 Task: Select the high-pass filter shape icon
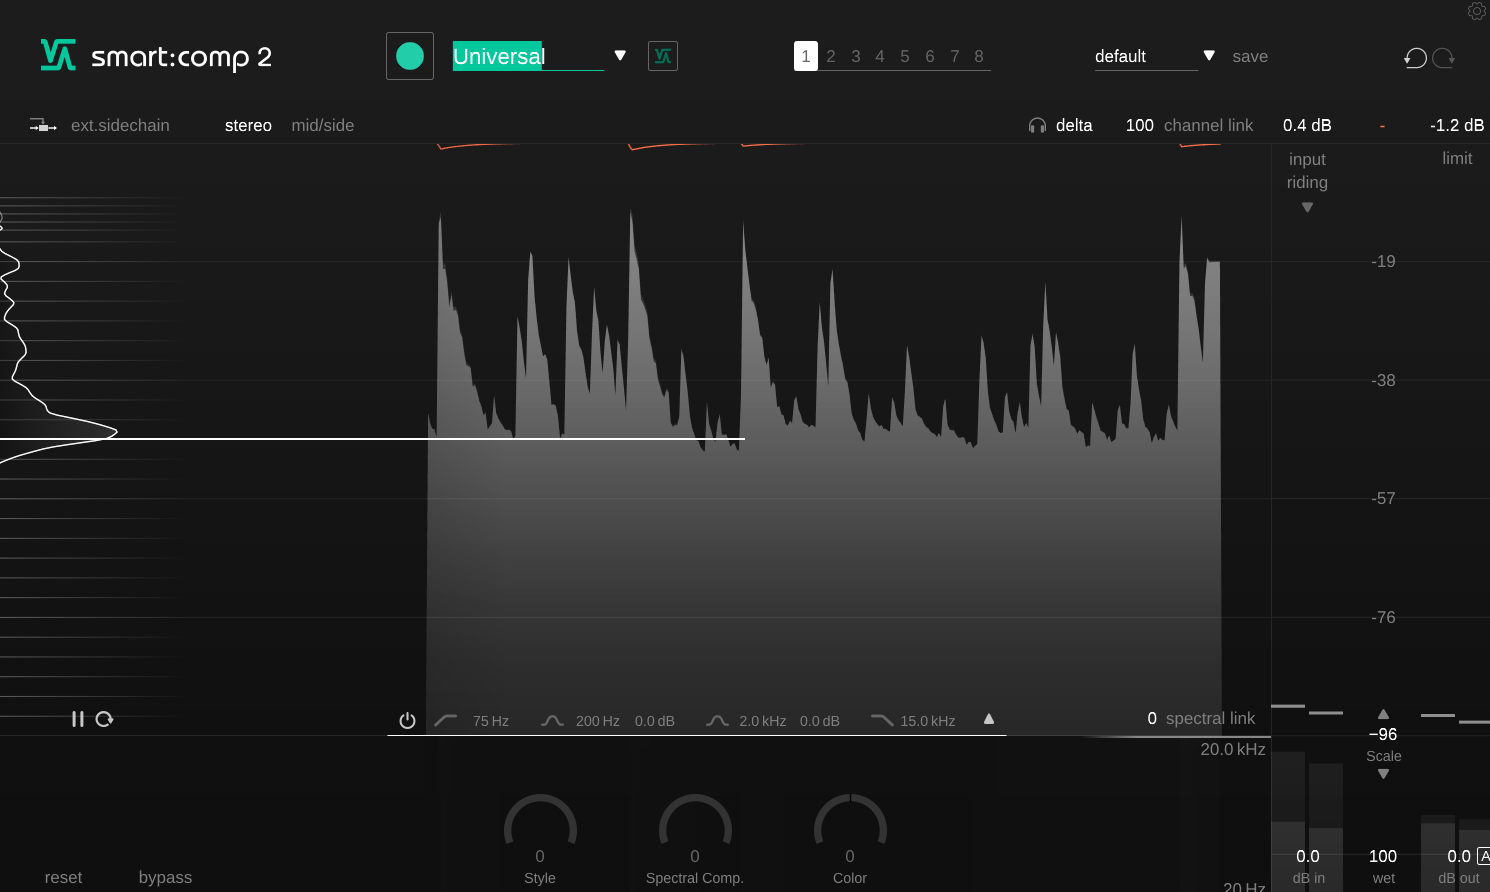click(x=446, y=720)
